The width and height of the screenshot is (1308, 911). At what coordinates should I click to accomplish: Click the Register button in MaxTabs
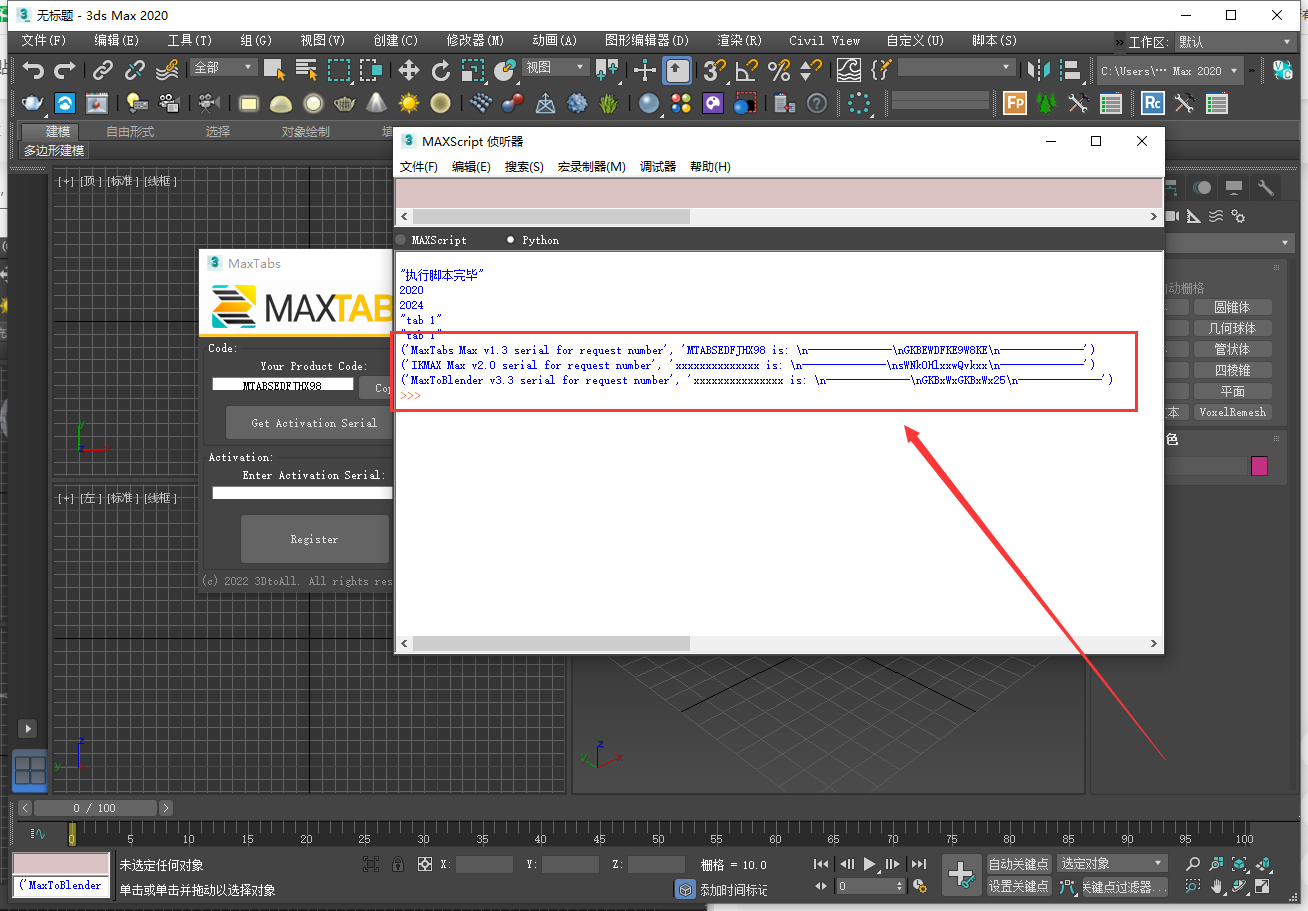314,539
